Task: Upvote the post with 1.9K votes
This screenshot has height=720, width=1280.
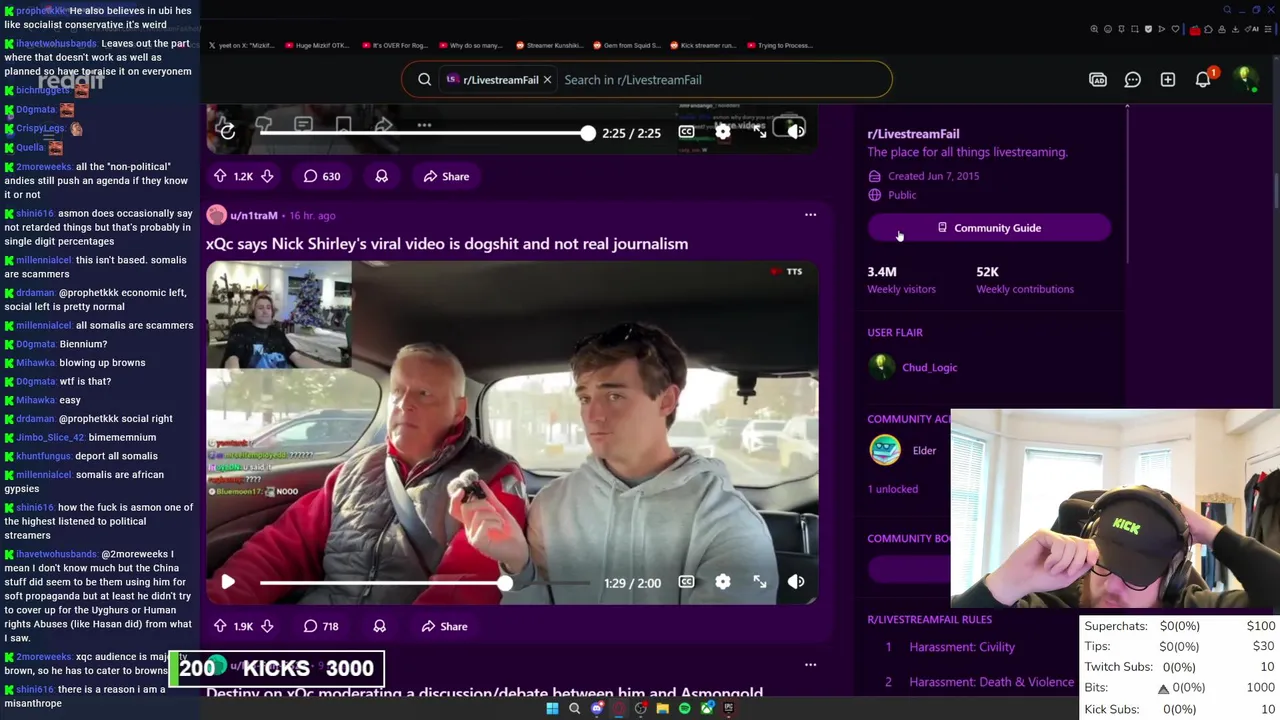Action: (x=220, y=626)
